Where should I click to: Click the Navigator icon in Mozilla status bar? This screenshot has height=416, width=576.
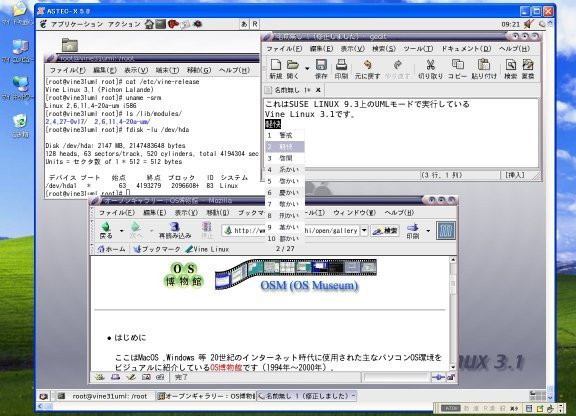(100, 377)
